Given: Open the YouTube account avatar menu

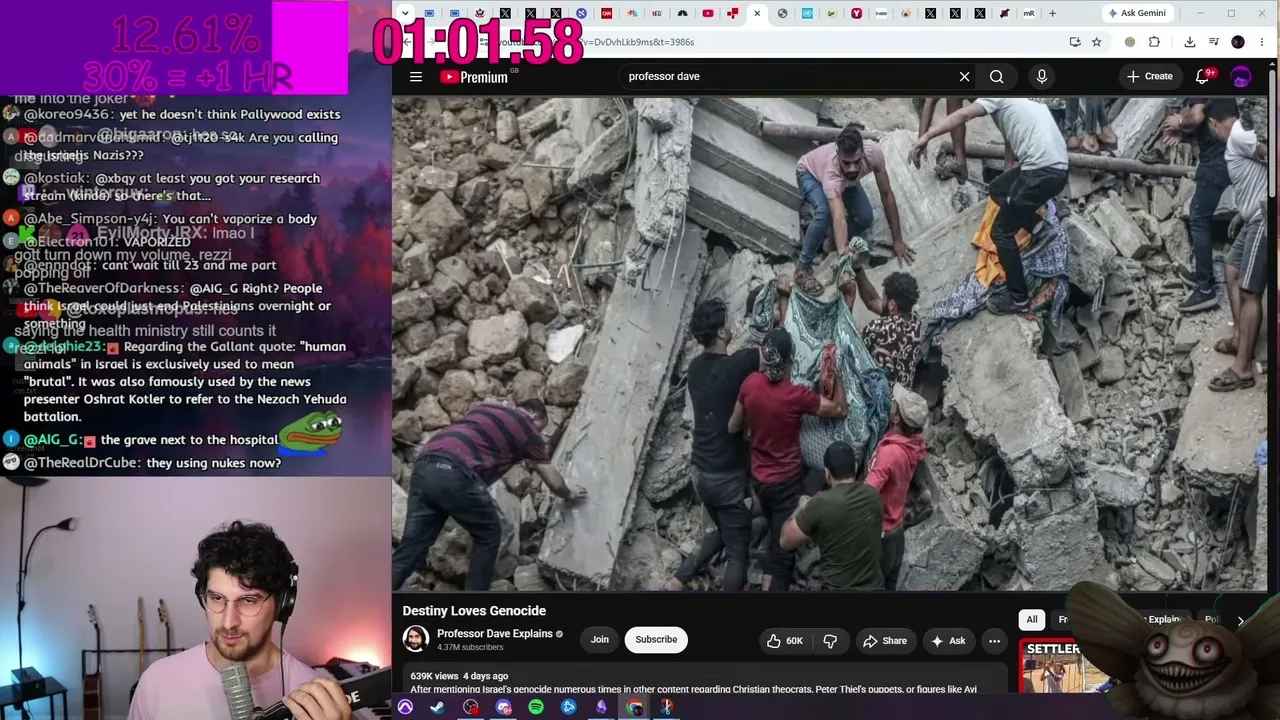Looking at the screenshot, I should point(1241,77).
